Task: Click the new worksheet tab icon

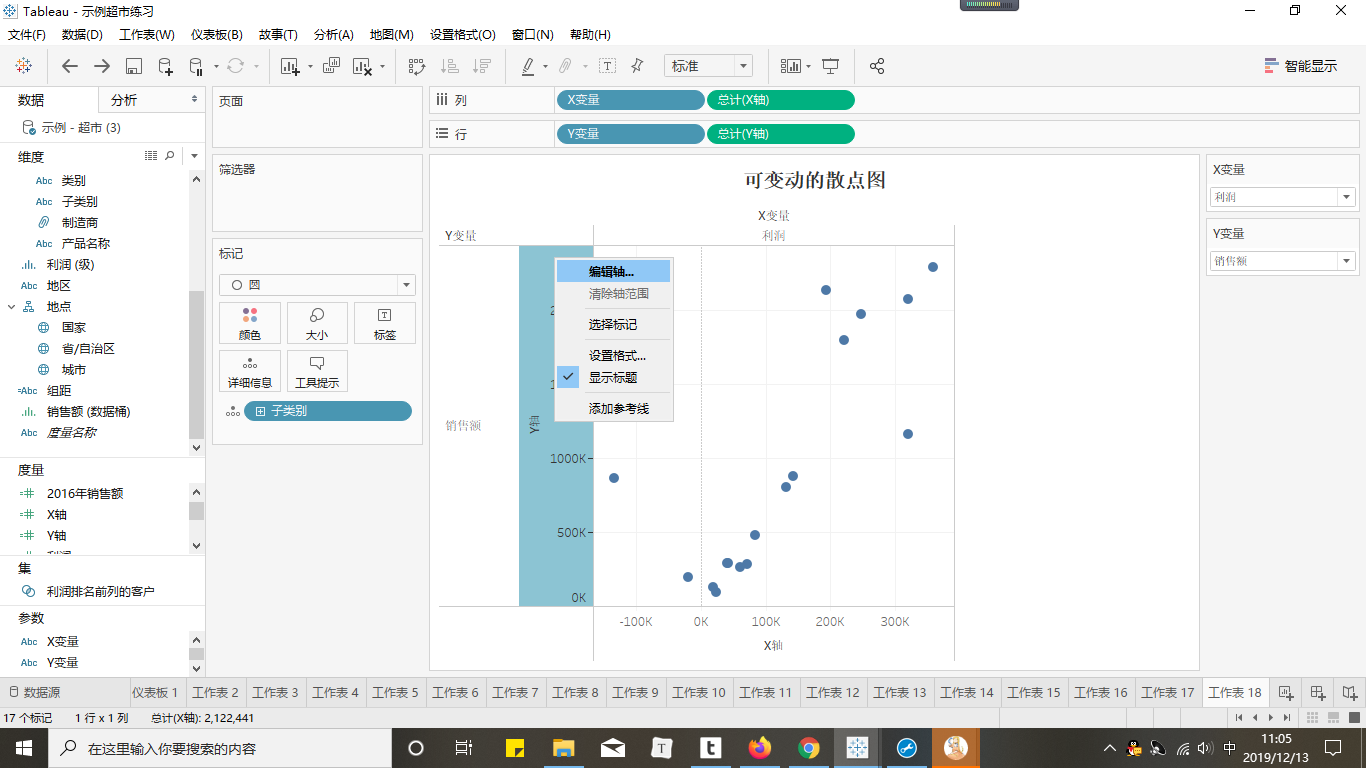Action: pos(1286,692)
